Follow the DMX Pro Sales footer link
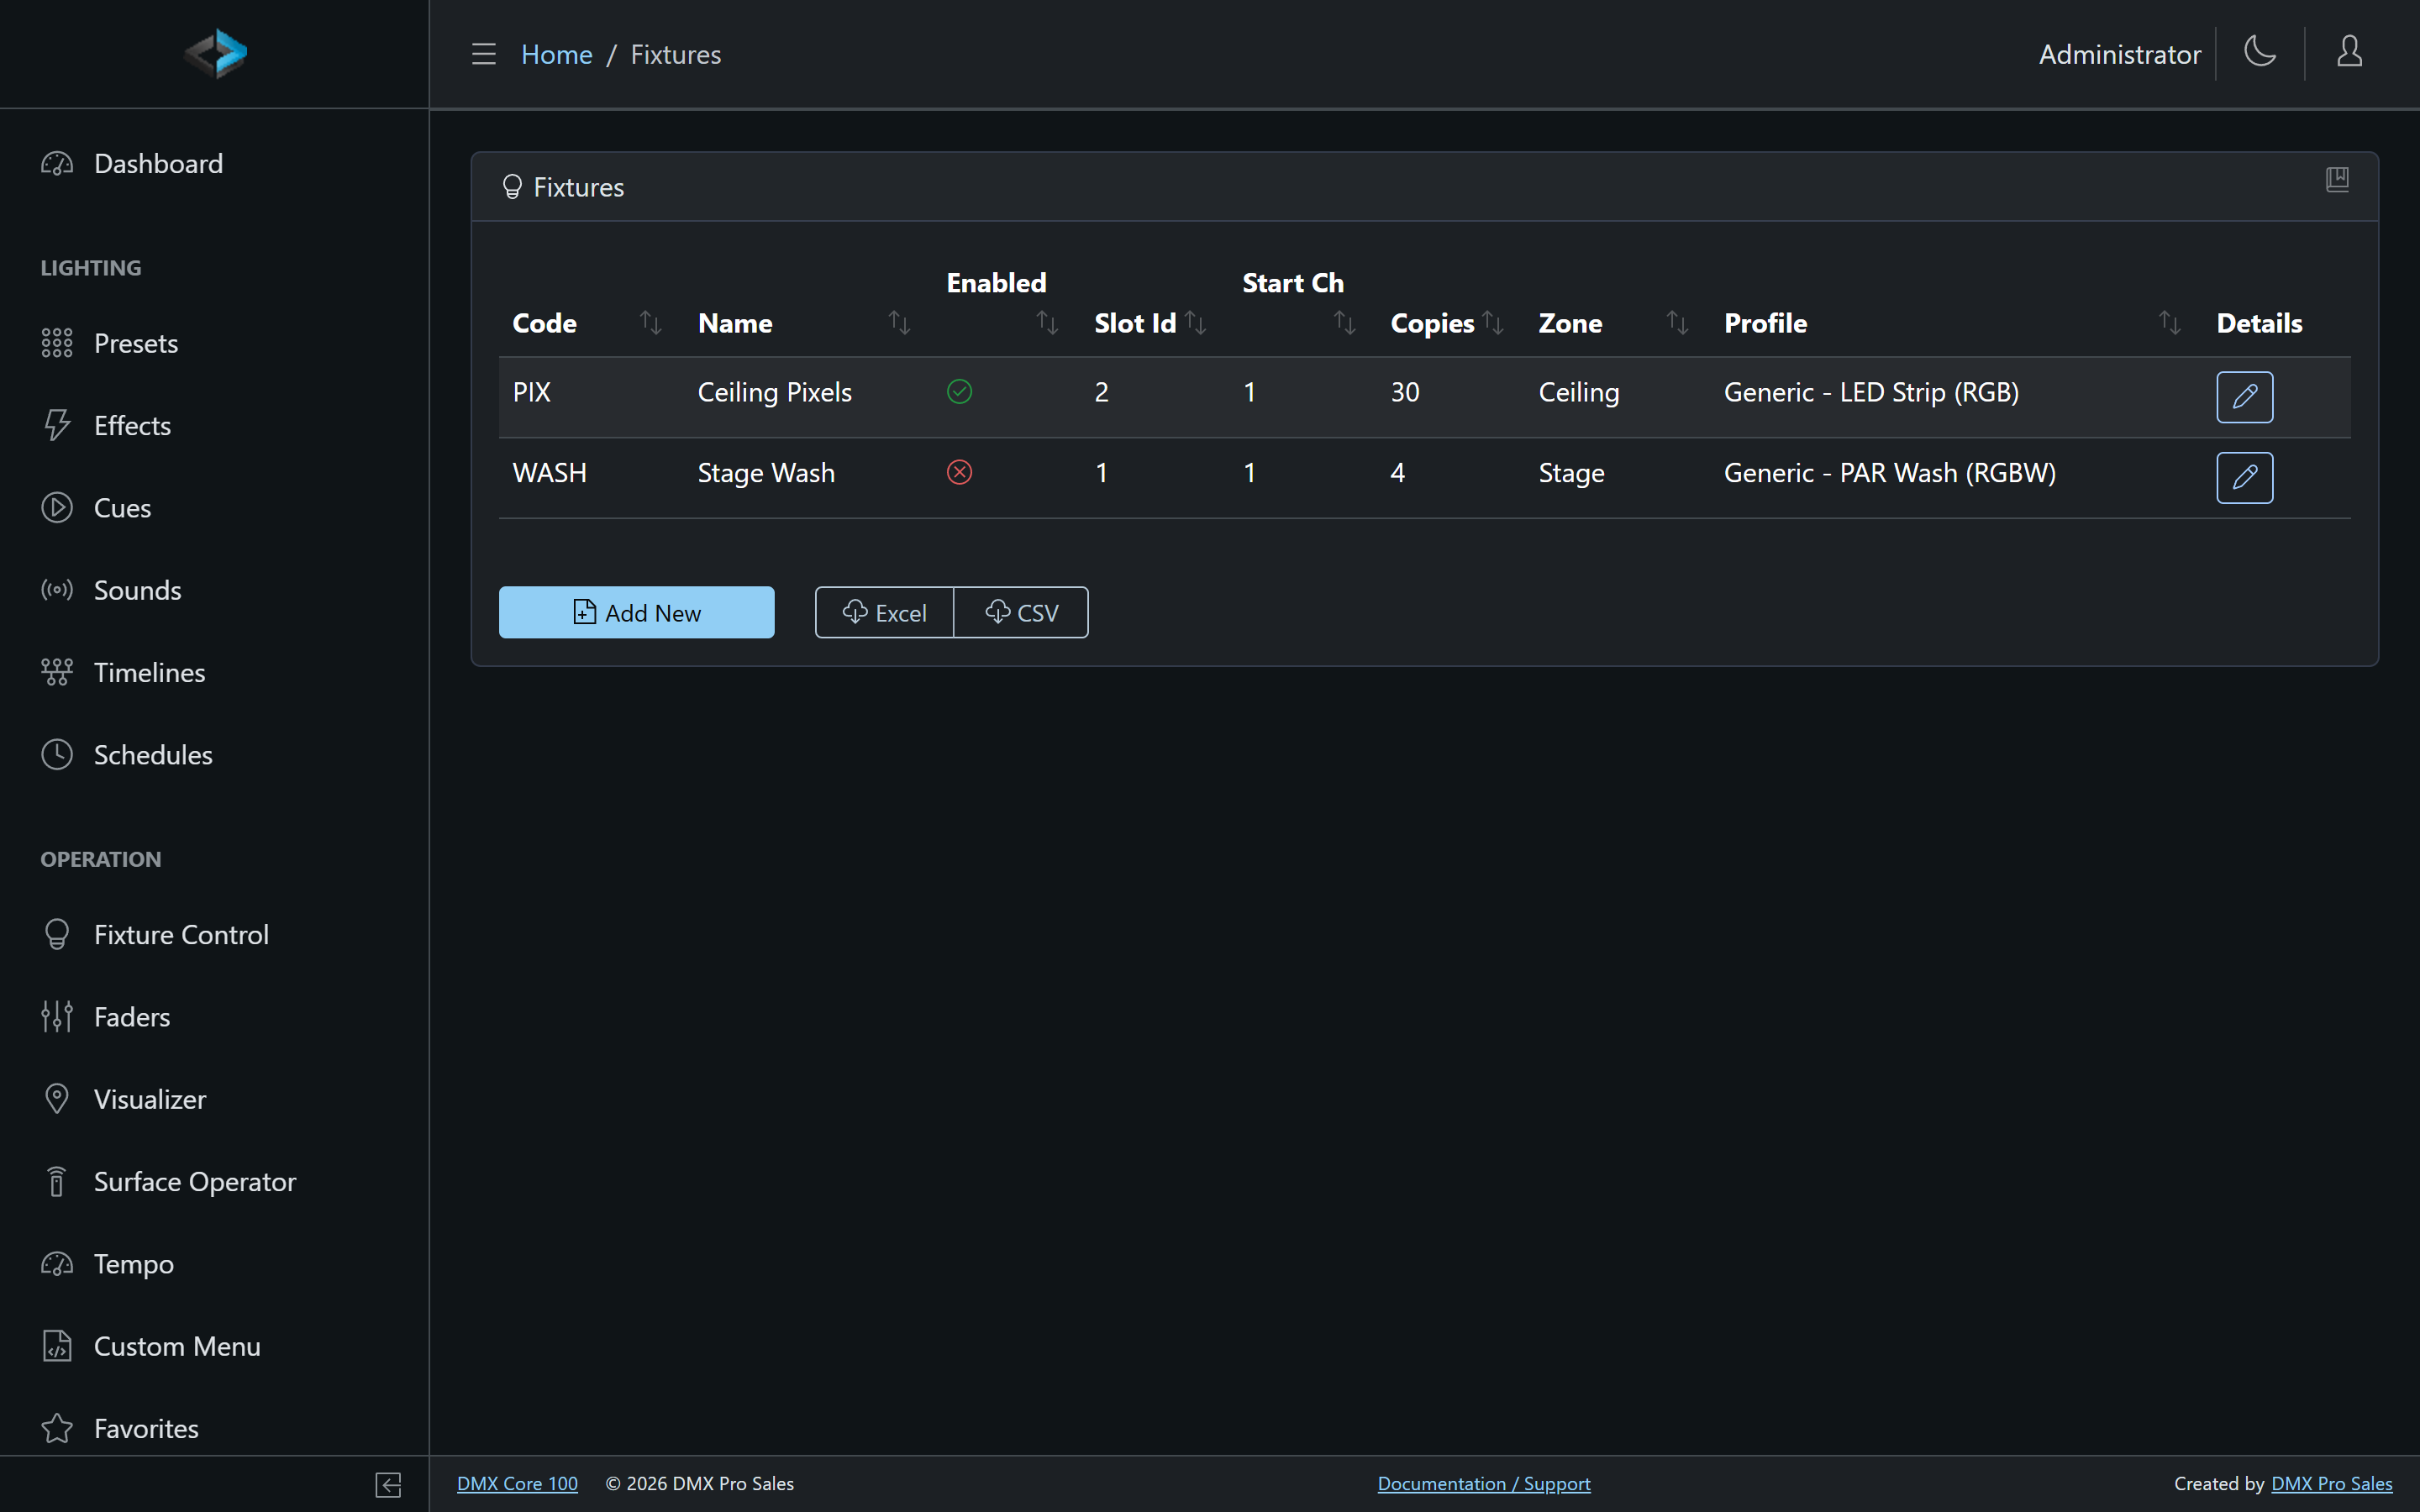This screenshot has height=1512, width=2420. pos(2331,1484)
